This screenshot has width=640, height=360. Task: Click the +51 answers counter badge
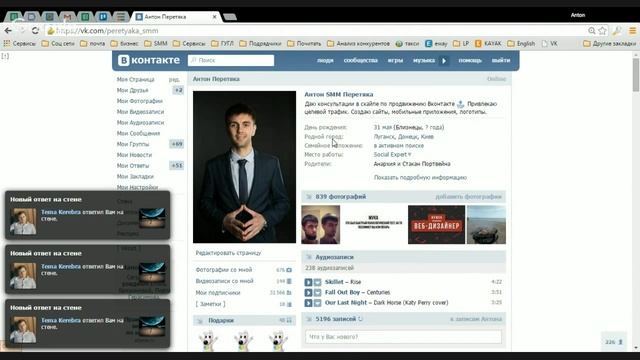pos(177,166)
